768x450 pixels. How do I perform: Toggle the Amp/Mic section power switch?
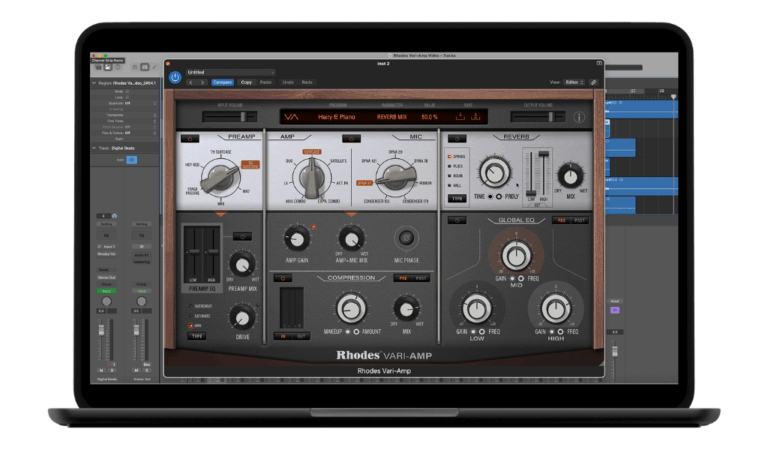pyautogui.click(x=351, y=139)
